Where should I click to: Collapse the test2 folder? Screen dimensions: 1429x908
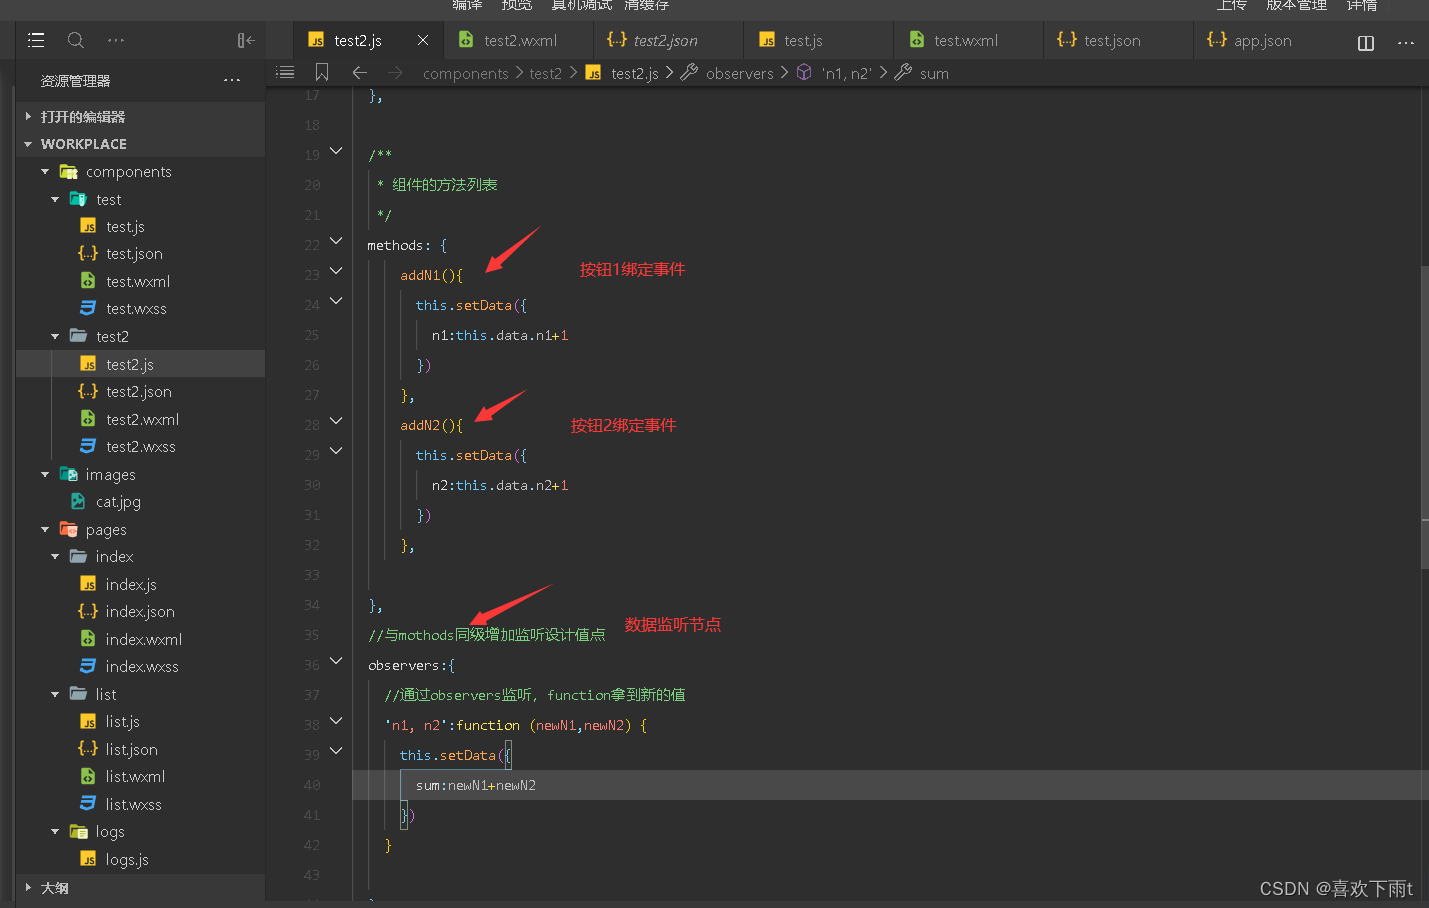[55, 336]
